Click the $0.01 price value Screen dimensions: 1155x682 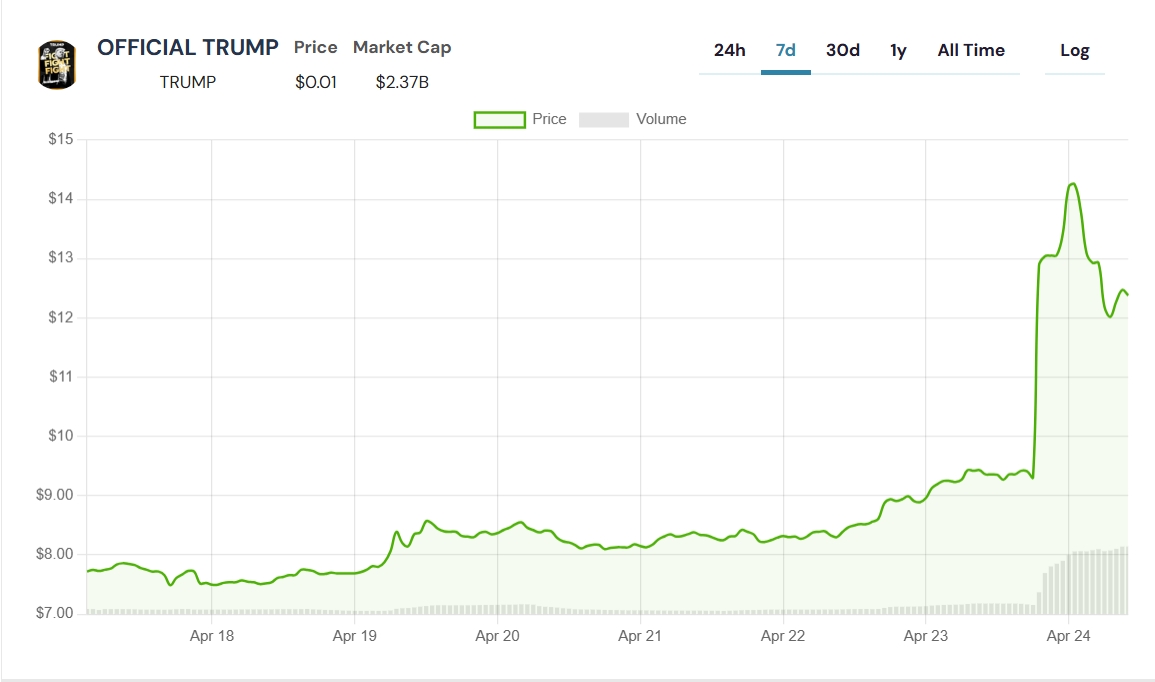tap(316, 82)
